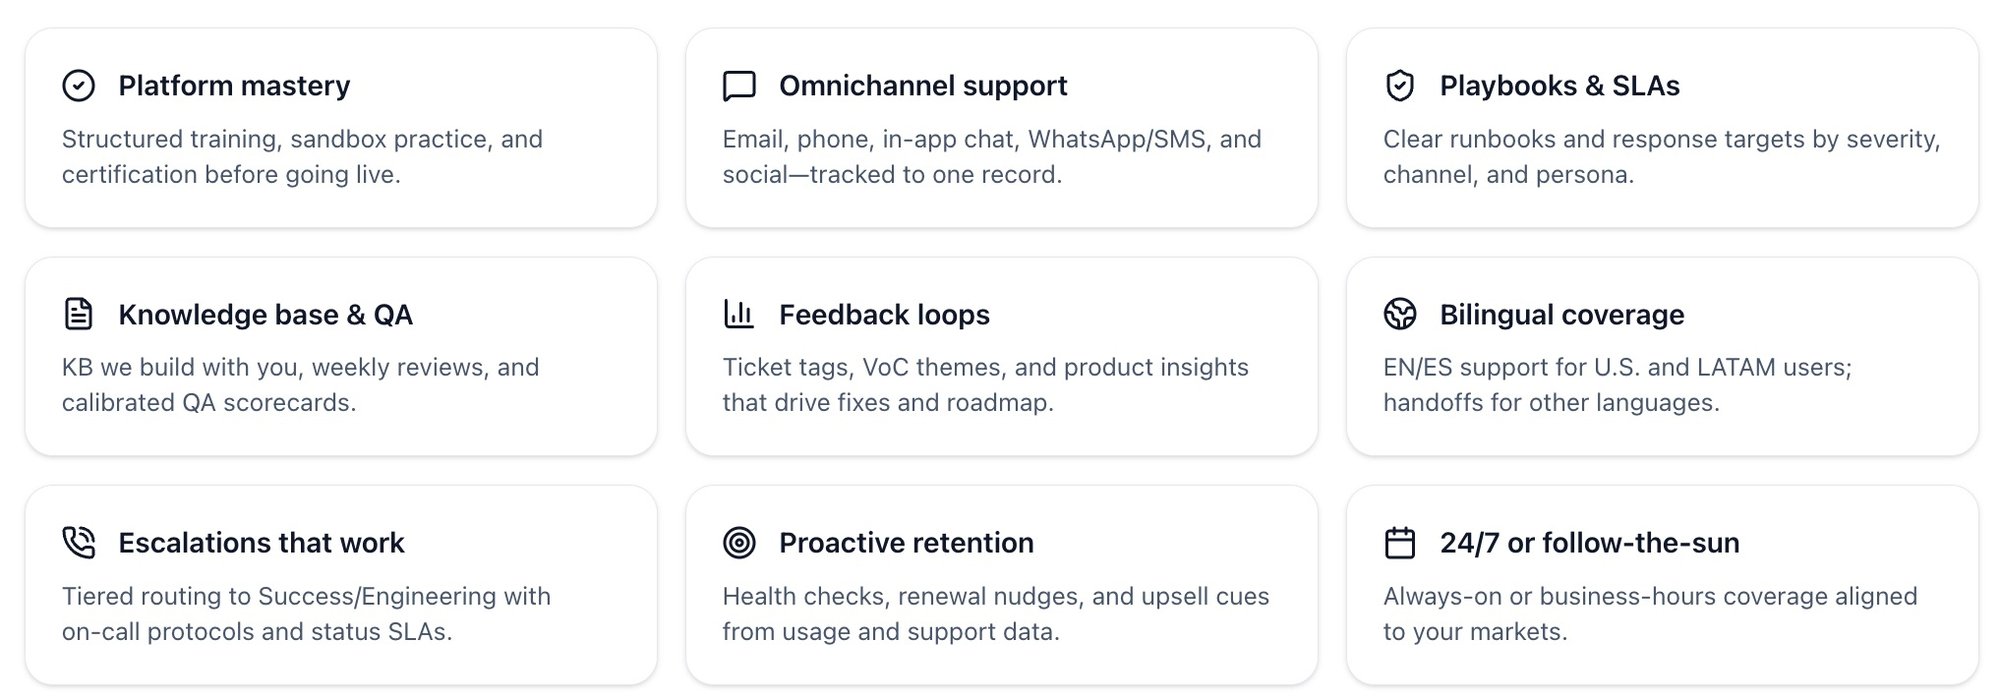Click the Omnichannel support chat bubble icon
Screen dimensions: 2000x700
point(739,86)
